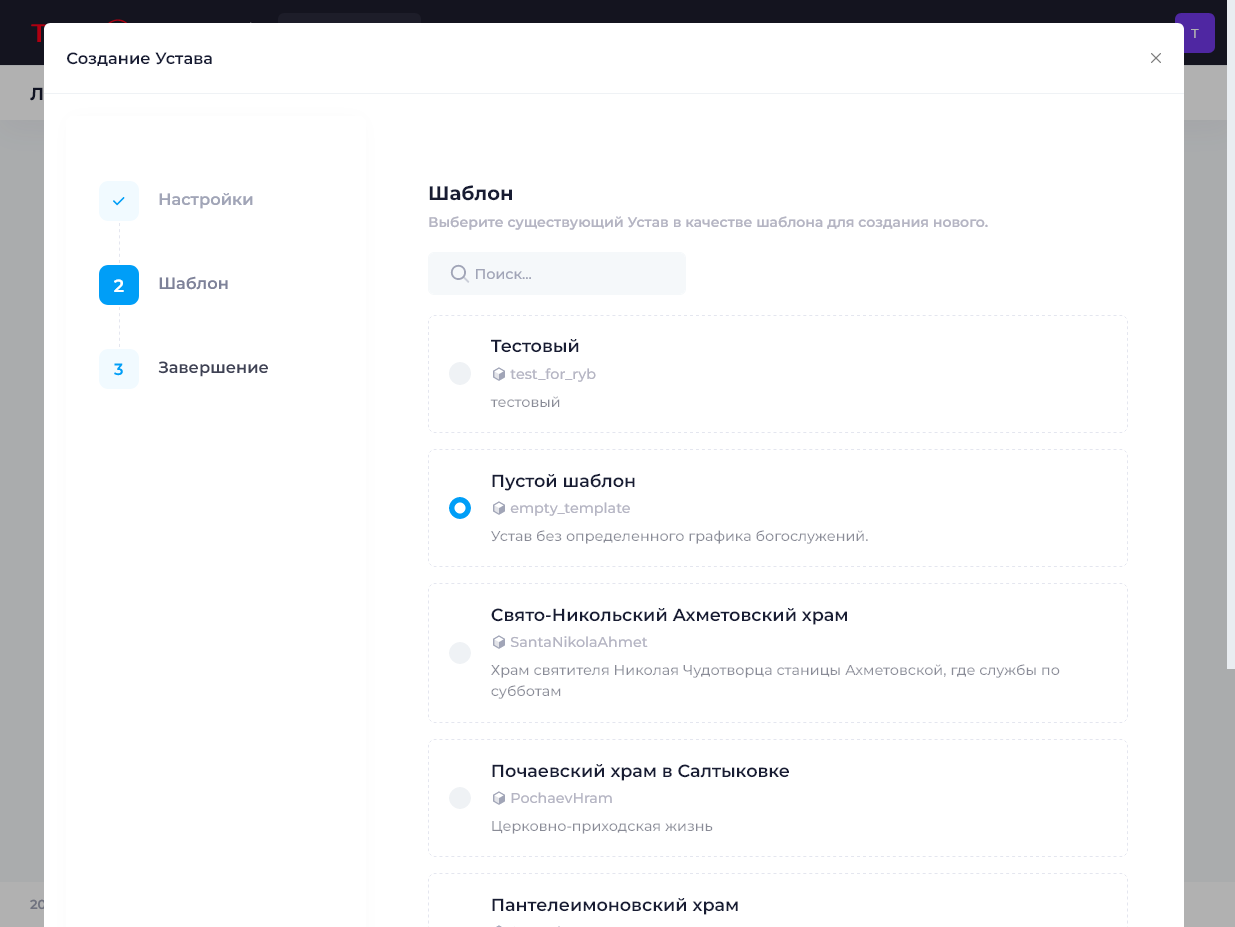Click Свято-Никольский Ахметовский храм title

click(669, 615)
